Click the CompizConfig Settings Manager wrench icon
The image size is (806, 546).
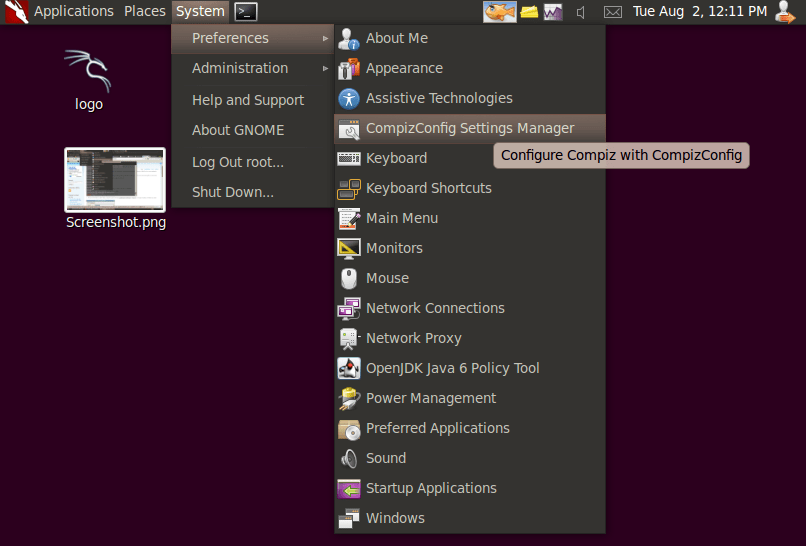[x=349, y=129]
